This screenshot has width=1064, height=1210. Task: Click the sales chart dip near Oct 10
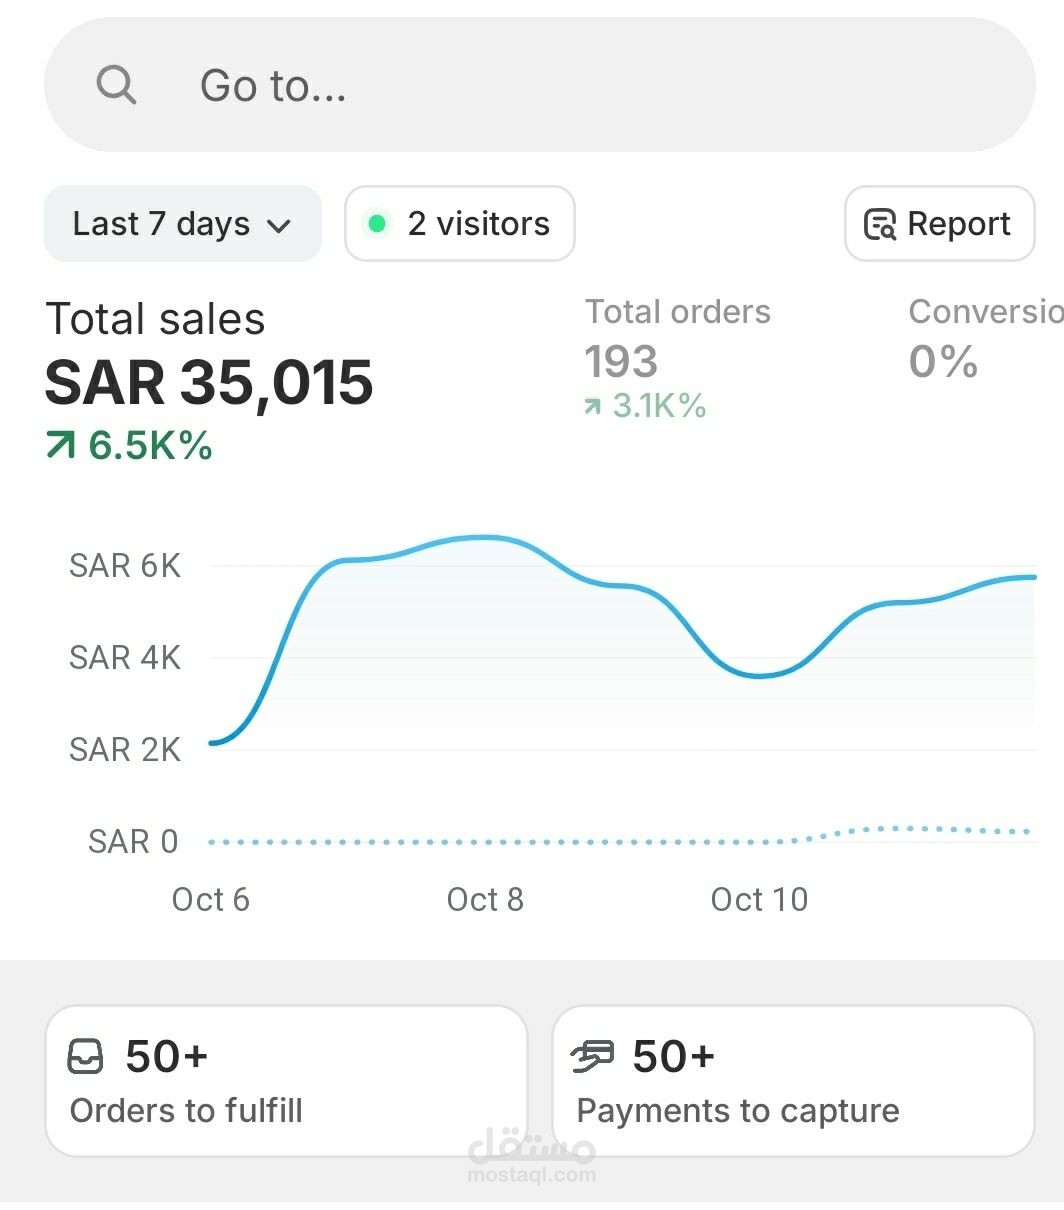click(x=760, y=676)
